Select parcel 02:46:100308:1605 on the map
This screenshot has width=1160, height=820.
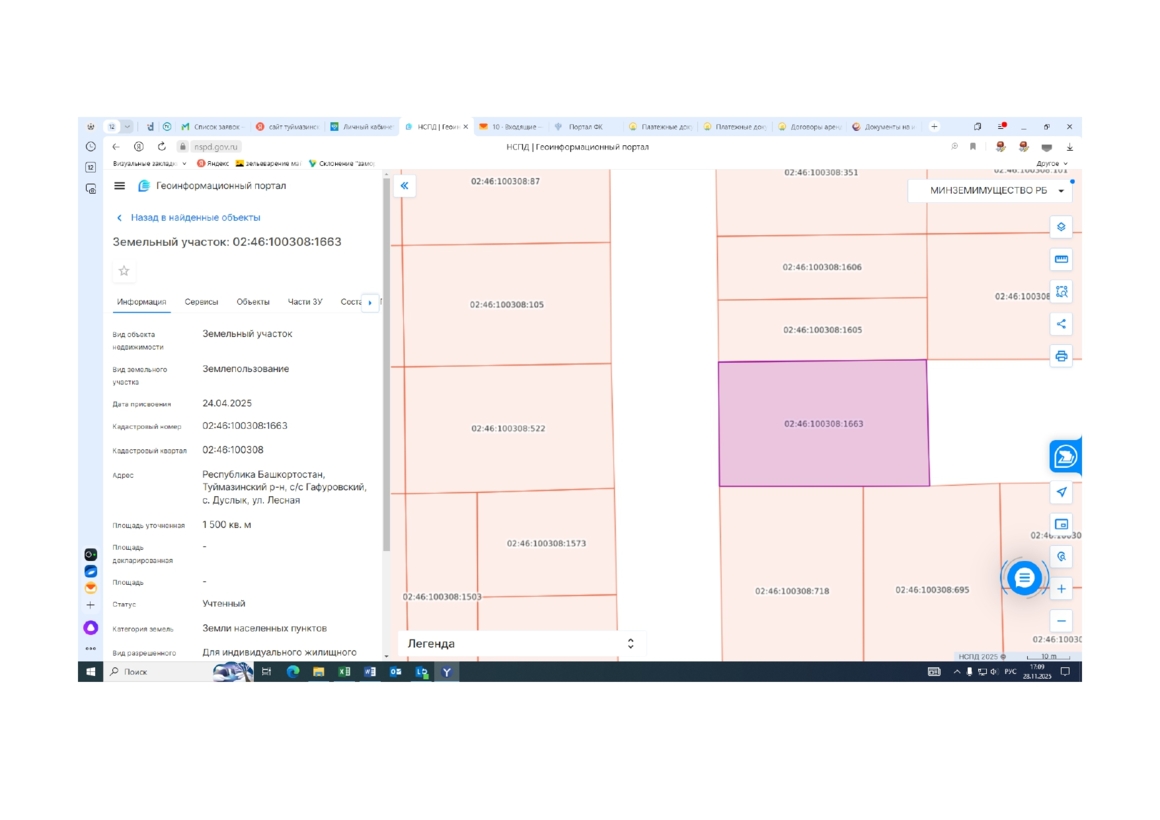click(x=822, y=330)
